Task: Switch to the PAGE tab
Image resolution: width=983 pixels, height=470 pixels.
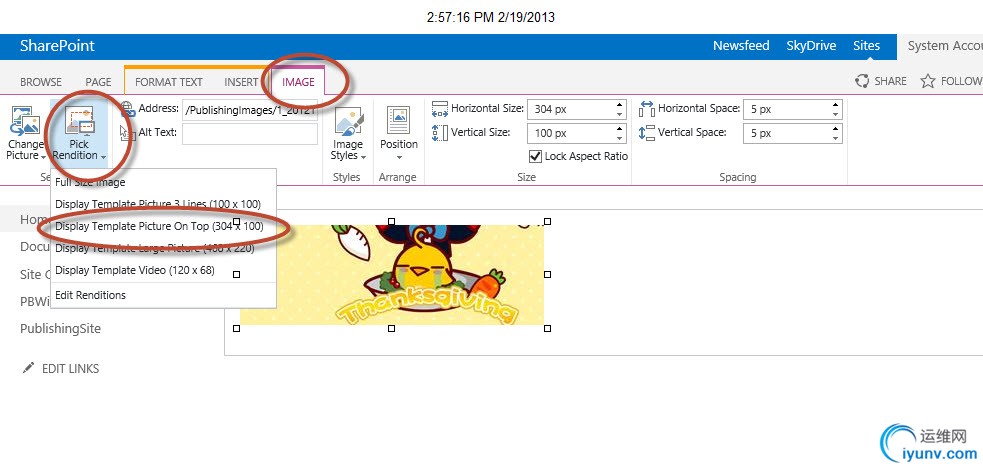Action: click(98, 82)
